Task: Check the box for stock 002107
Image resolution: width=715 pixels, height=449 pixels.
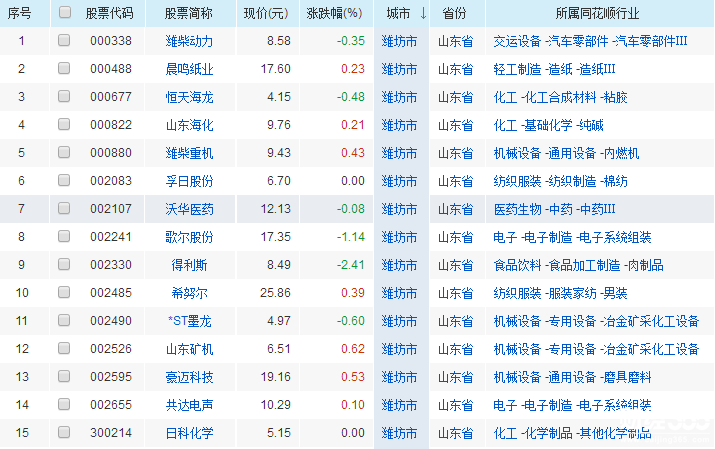Action: click(x=64, y=208)
